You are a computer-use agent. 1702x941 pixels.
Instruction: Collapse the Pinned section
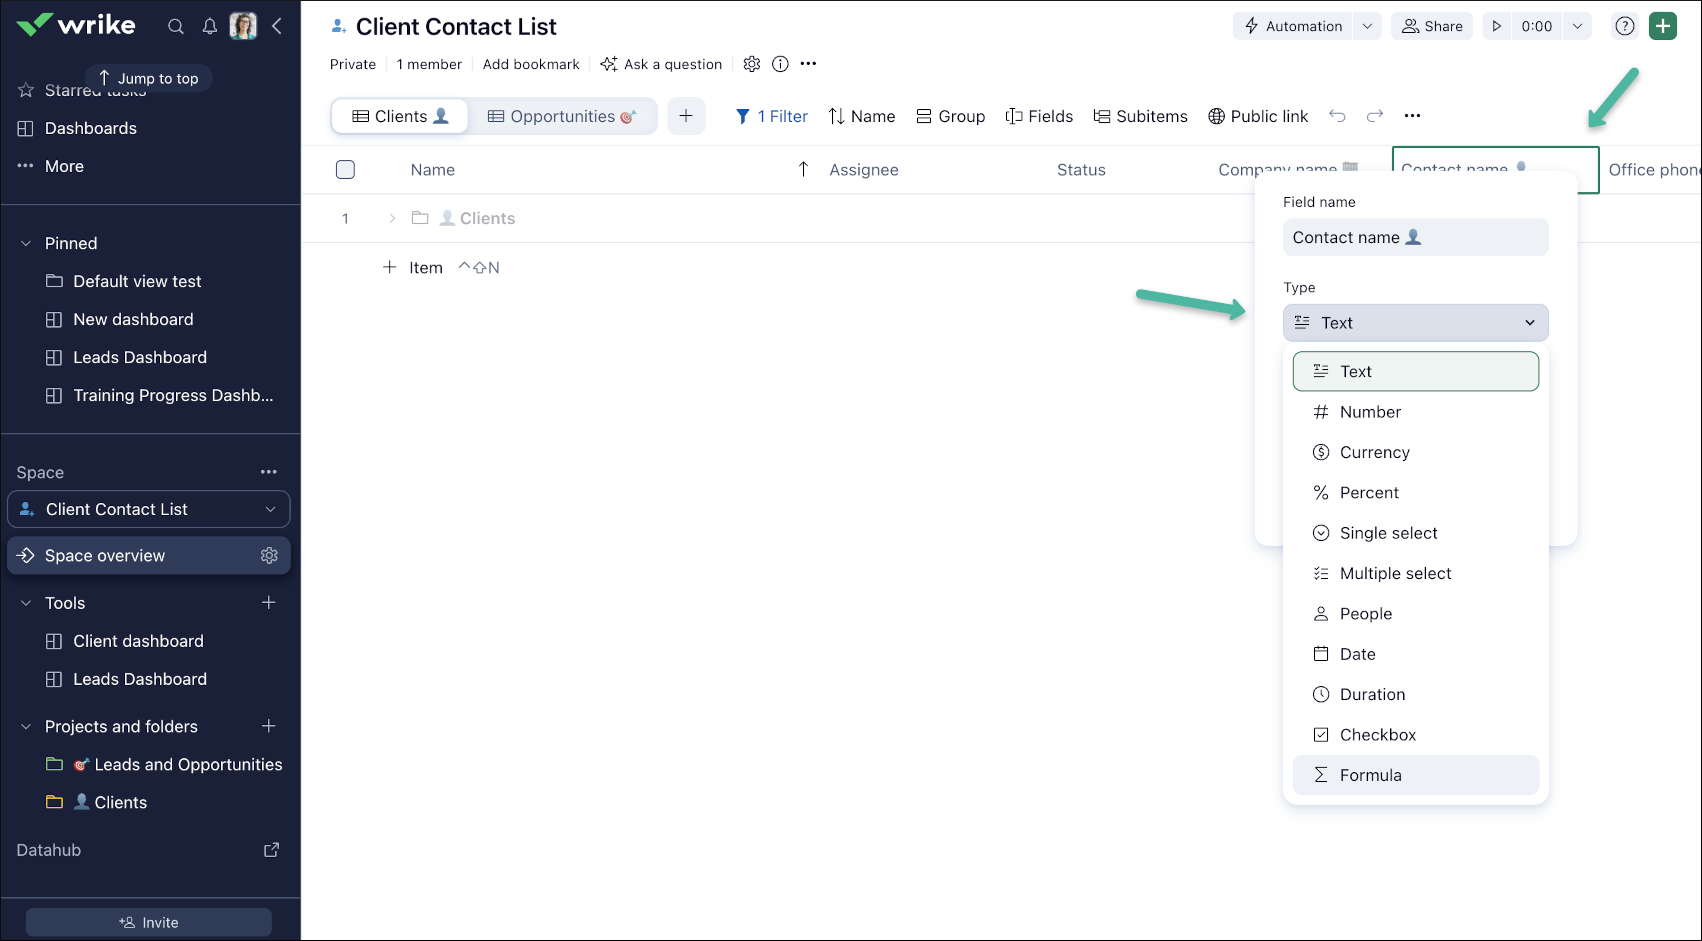pos(26,243)
